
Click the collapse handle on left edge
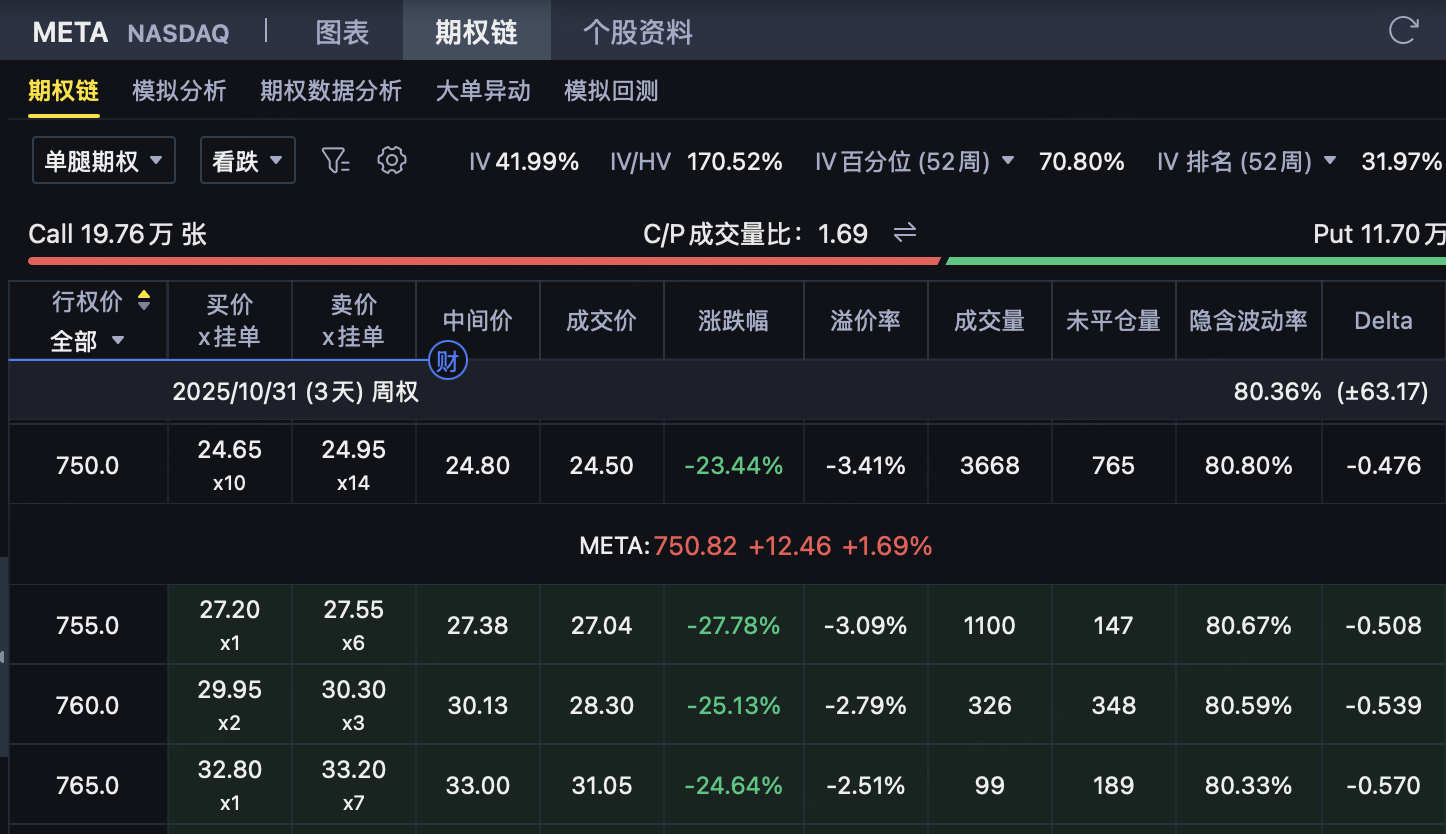tap(3, 657)
